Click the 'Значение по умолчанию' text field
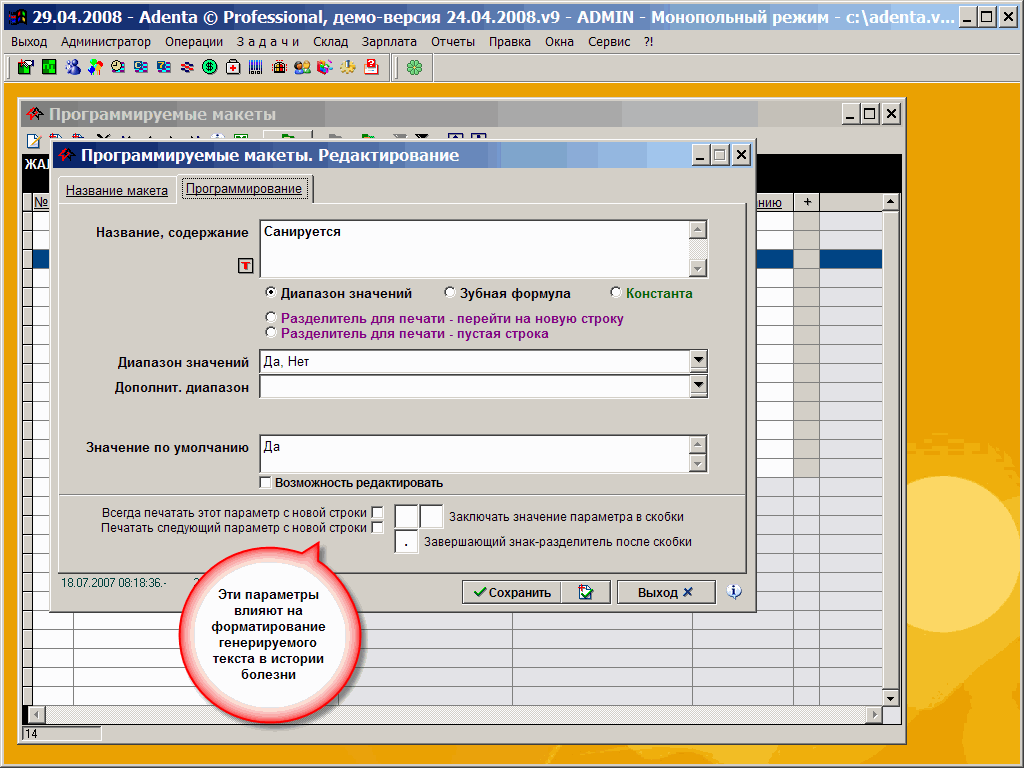The height and width of the screenshot is (768, 1024). coord(472,453)
